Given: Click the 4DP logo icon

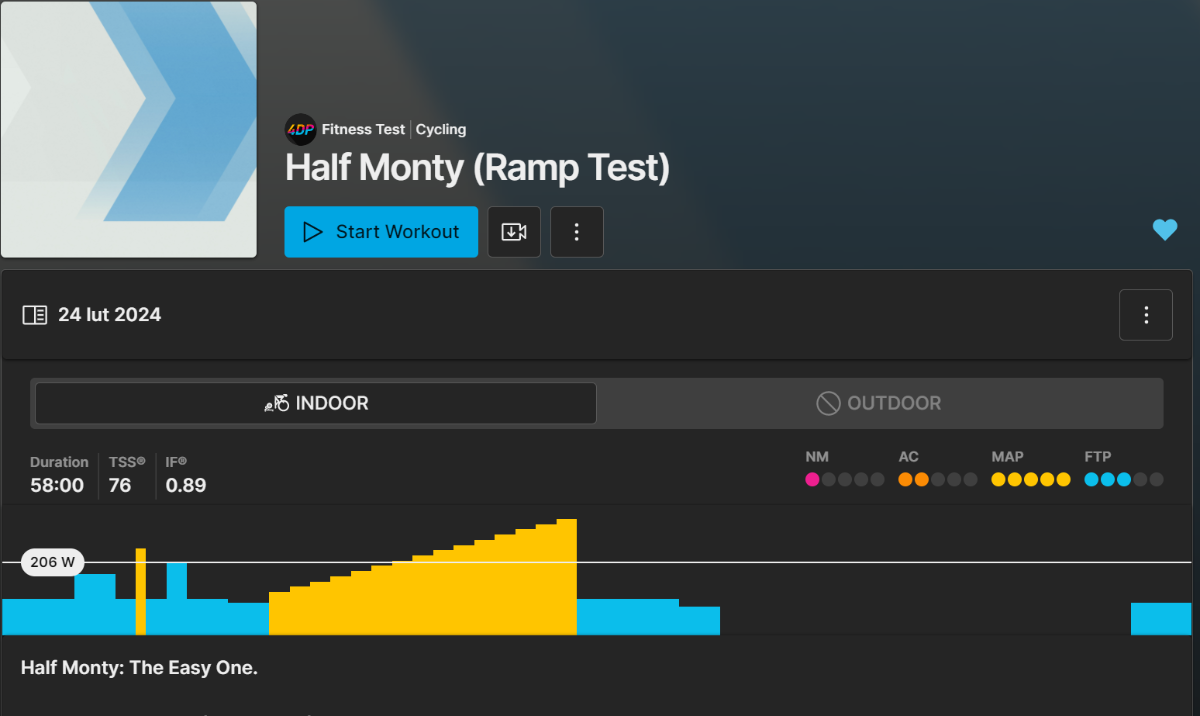Looking at the screenshot, I should [301, 130].
